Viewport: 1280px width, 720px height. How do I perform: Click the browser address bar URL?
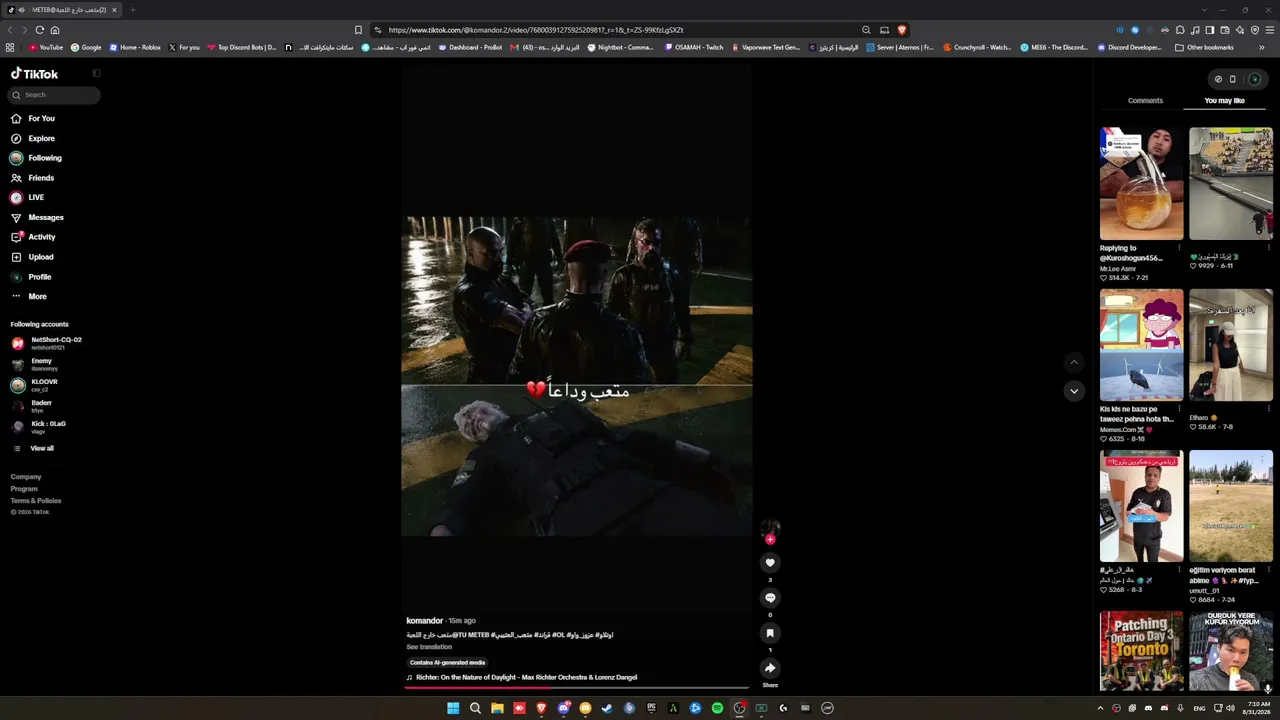click(x=536, y=30)
